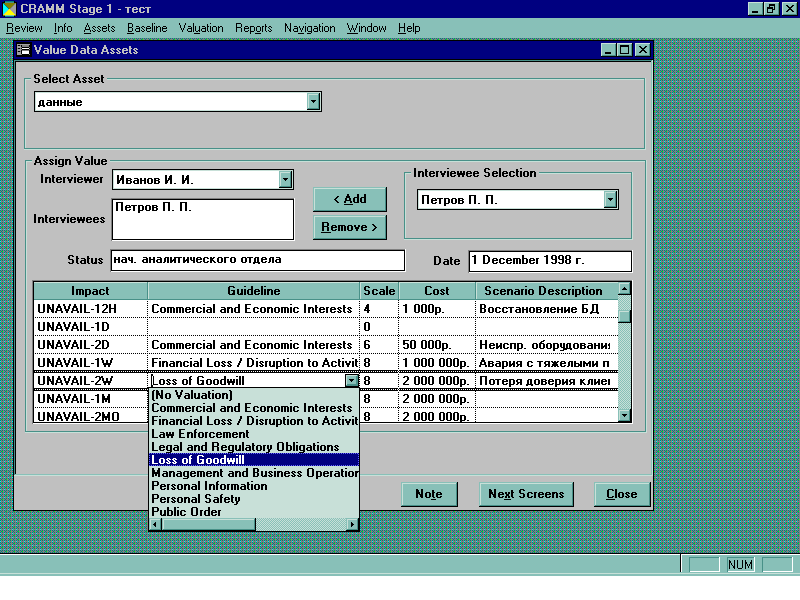Collapse the Guideline dropdown in UNAVAIL-2W row
This screenshot has width=800, height=600.
(352, 381)
